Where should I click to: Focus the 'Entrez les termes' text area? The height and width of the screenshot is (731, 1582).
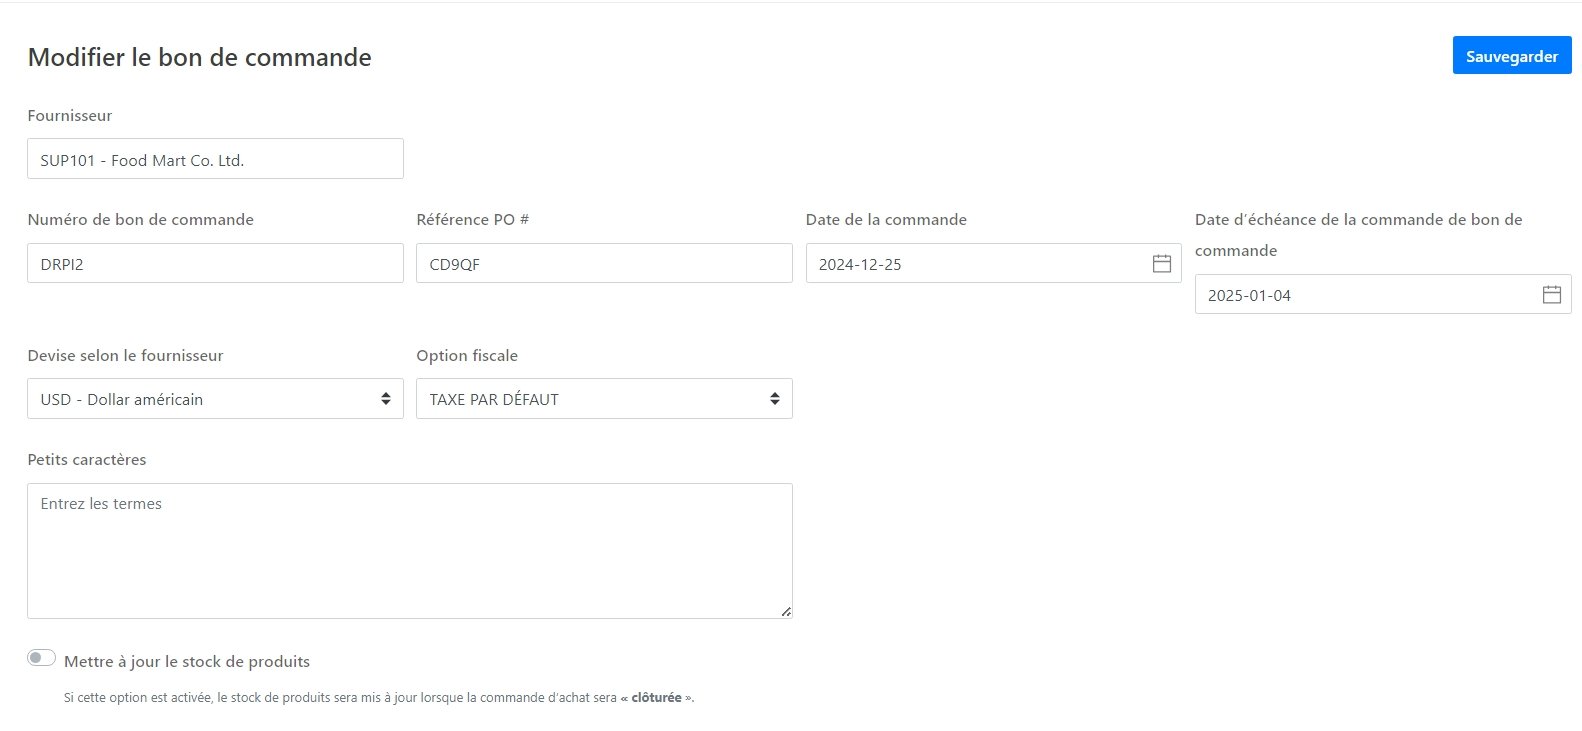pos(410,551)
